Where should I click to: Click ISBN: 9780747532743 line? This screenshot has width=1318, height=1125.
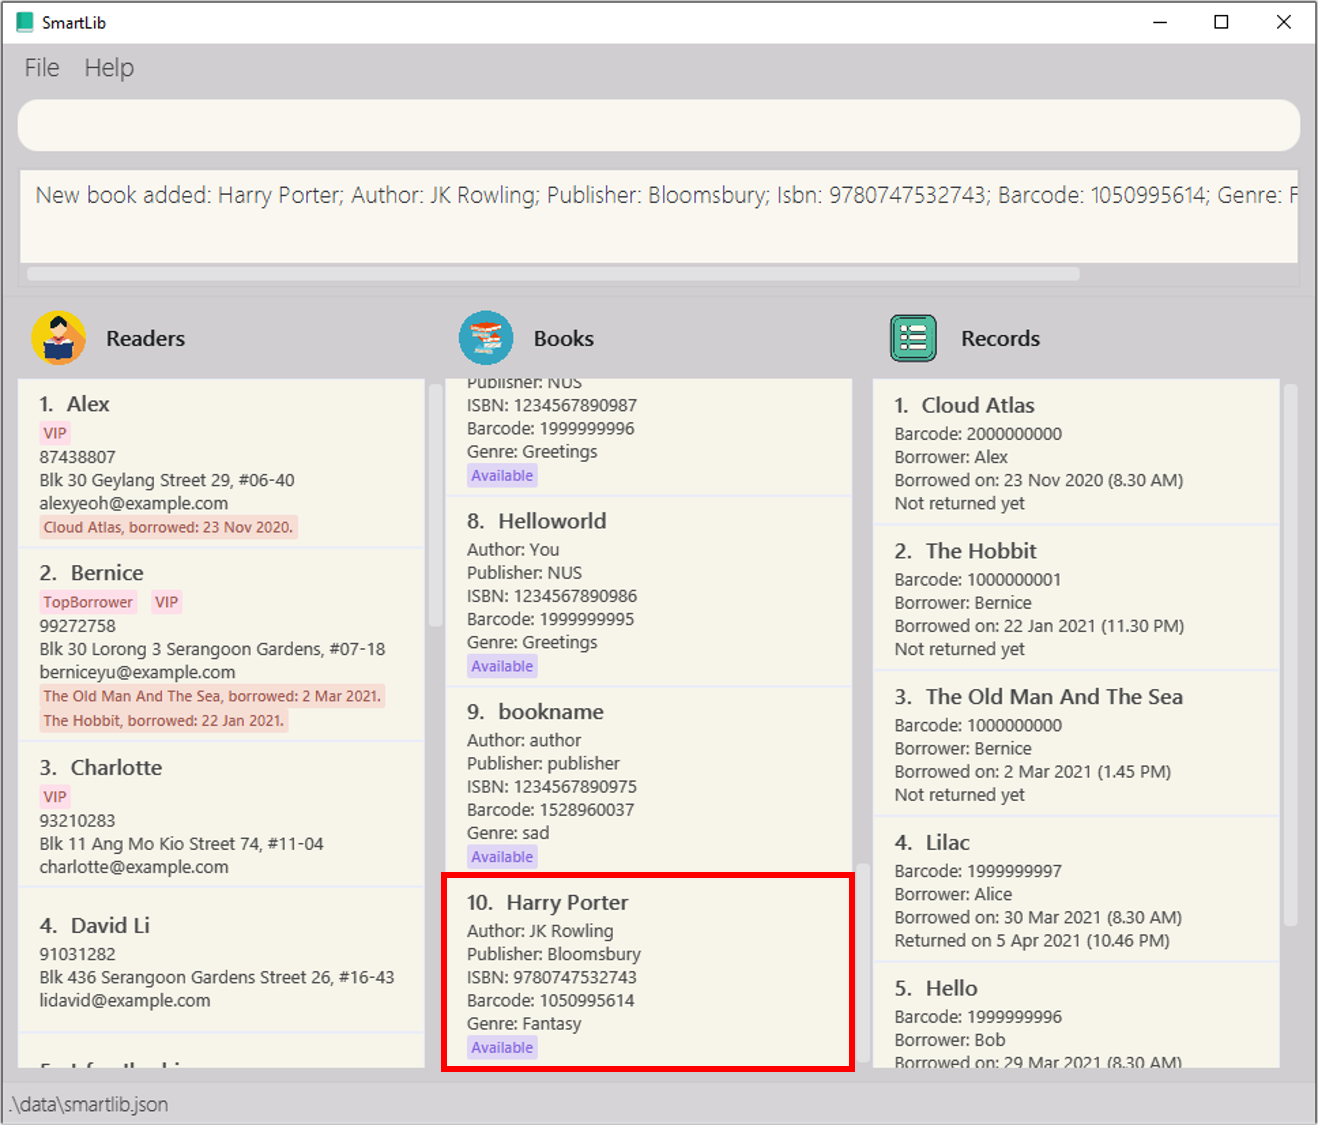point(552,977)
